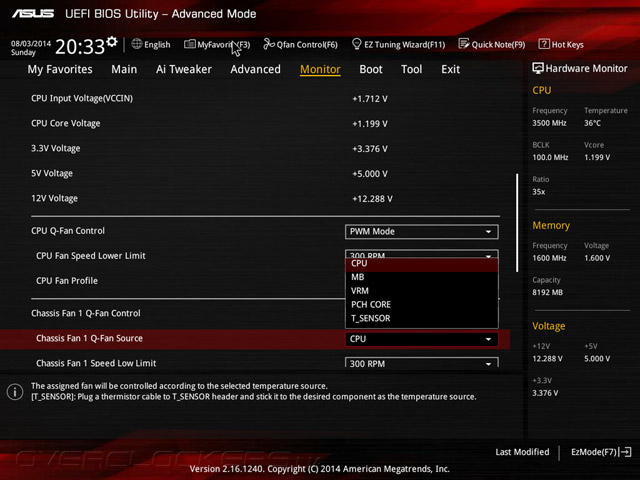Open the My Favorites tab
The image size is (640, 480).
pyautogui.click(x=60, y=69)
